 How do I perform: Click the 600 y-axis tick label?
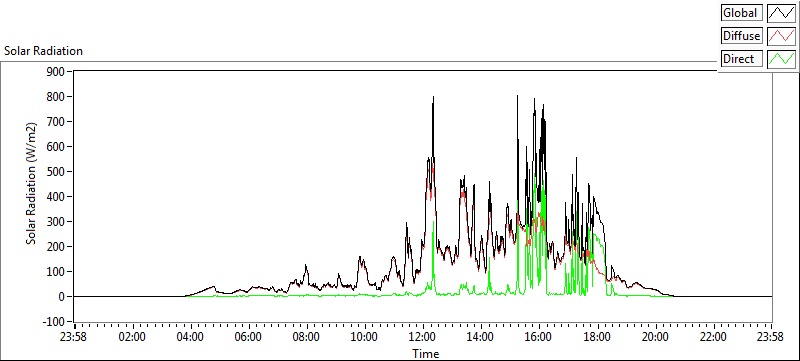click(57, 146)
